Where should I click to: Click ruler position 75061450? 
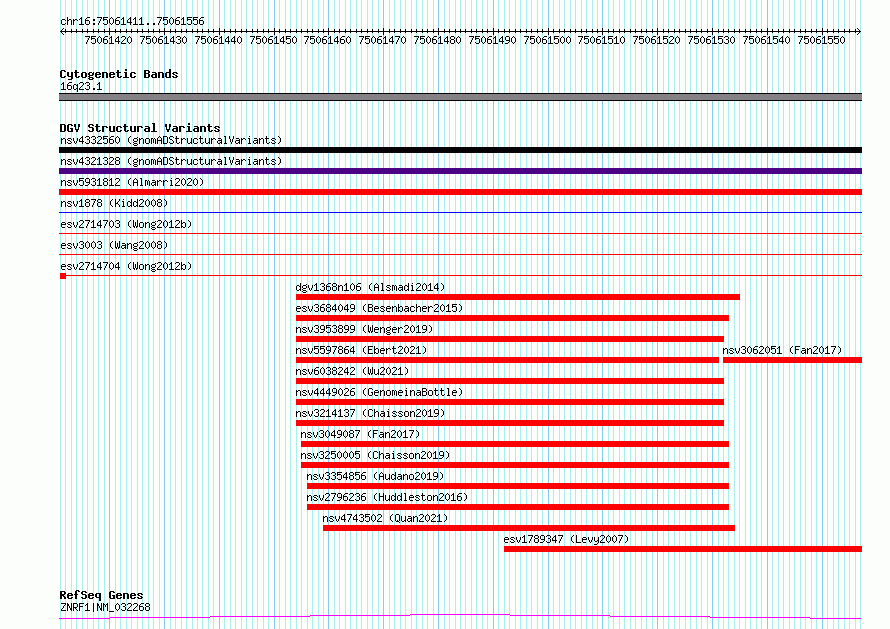pyautogui.click(x=273, y=40)
